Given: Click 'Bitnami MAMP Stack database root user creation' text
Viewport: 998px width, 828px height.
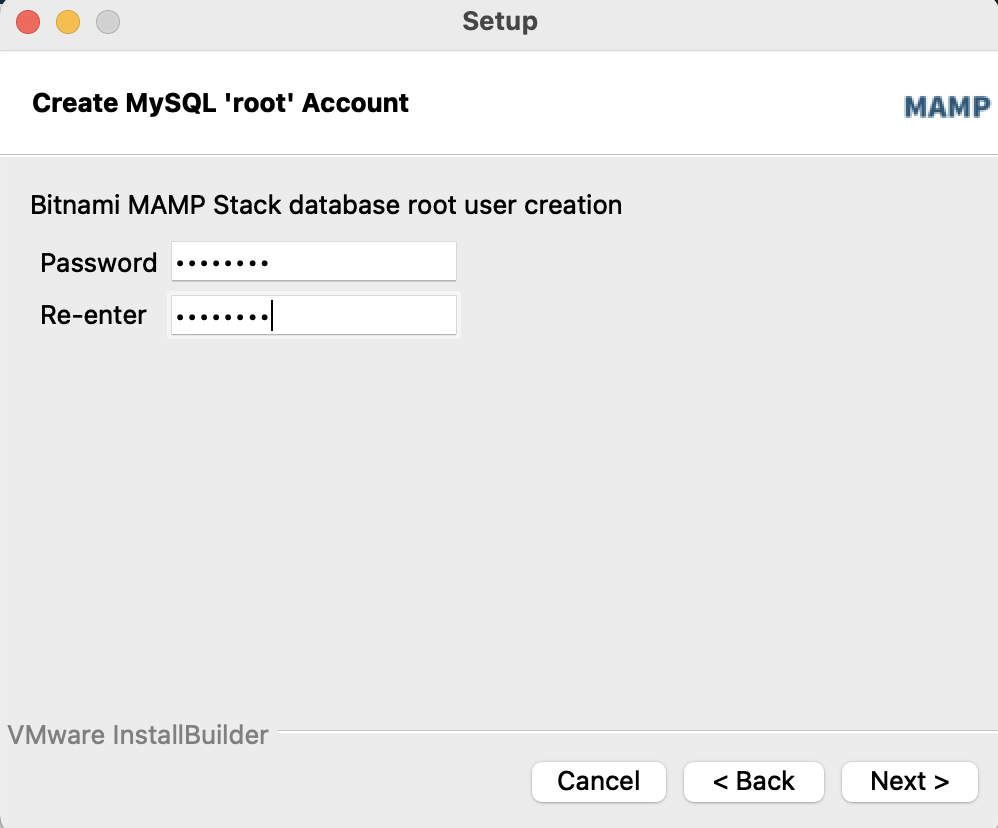Looking at the screenshot, I should 326,206.
